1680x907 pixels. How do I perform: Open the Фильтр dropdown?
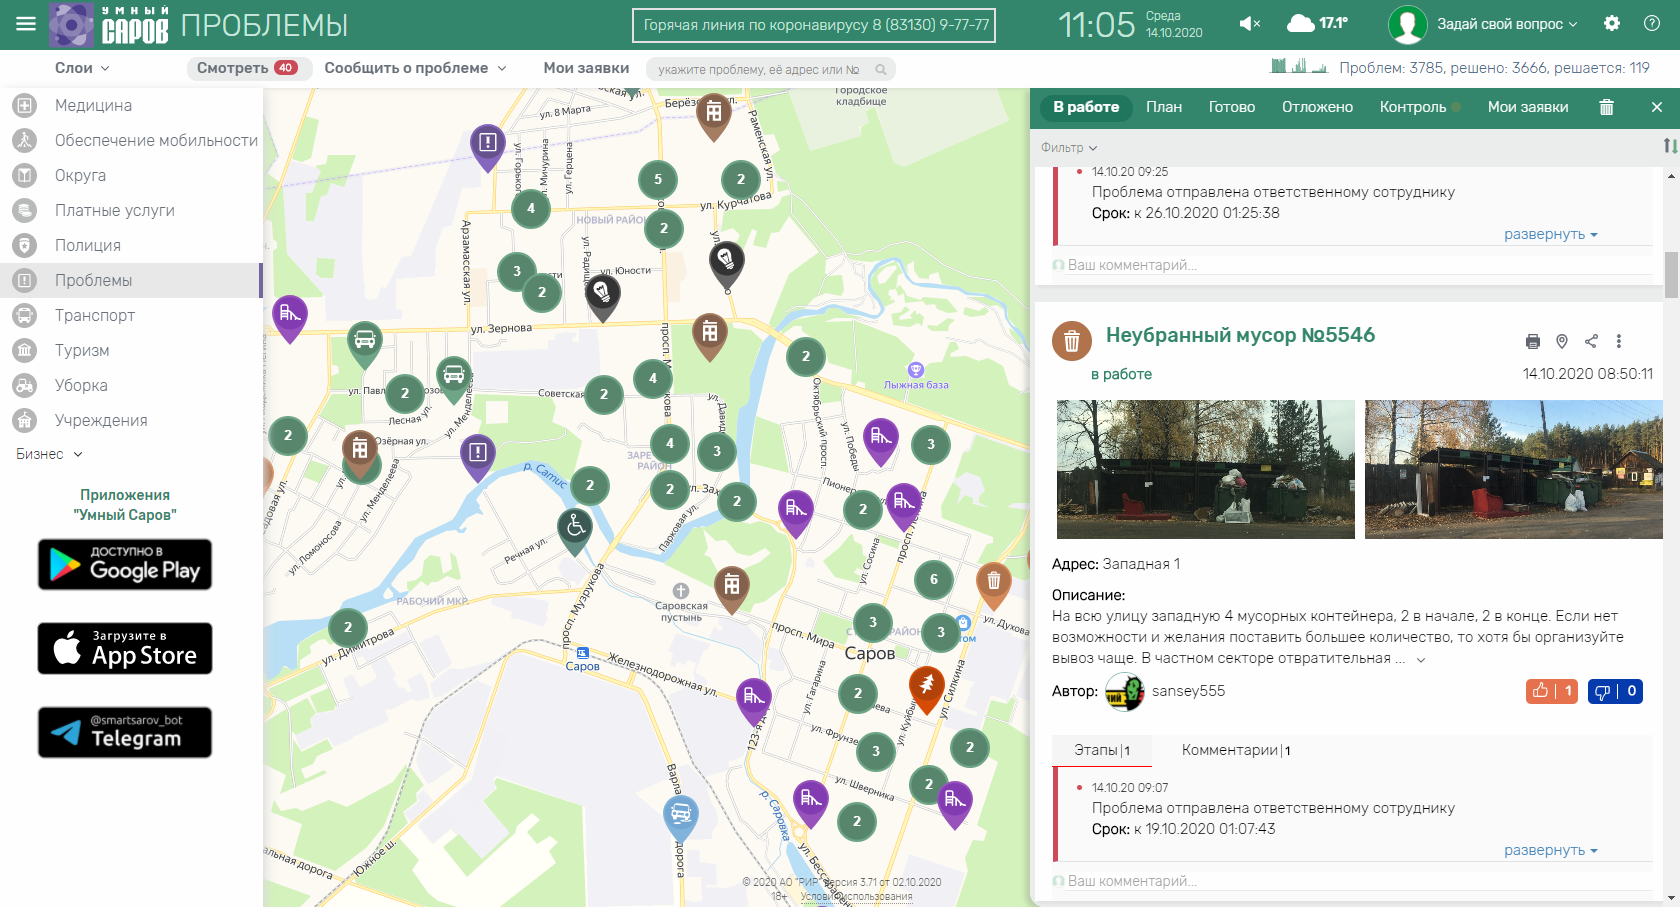(1068, 147)
